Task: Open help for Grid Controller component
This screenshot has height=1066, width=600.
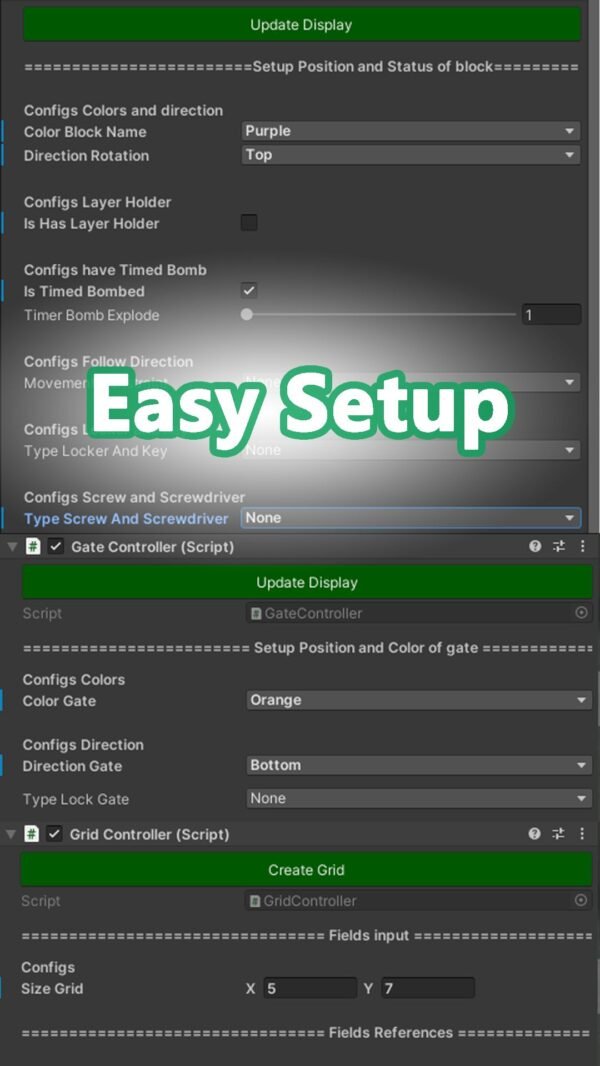Action: [x=535, y=834]
